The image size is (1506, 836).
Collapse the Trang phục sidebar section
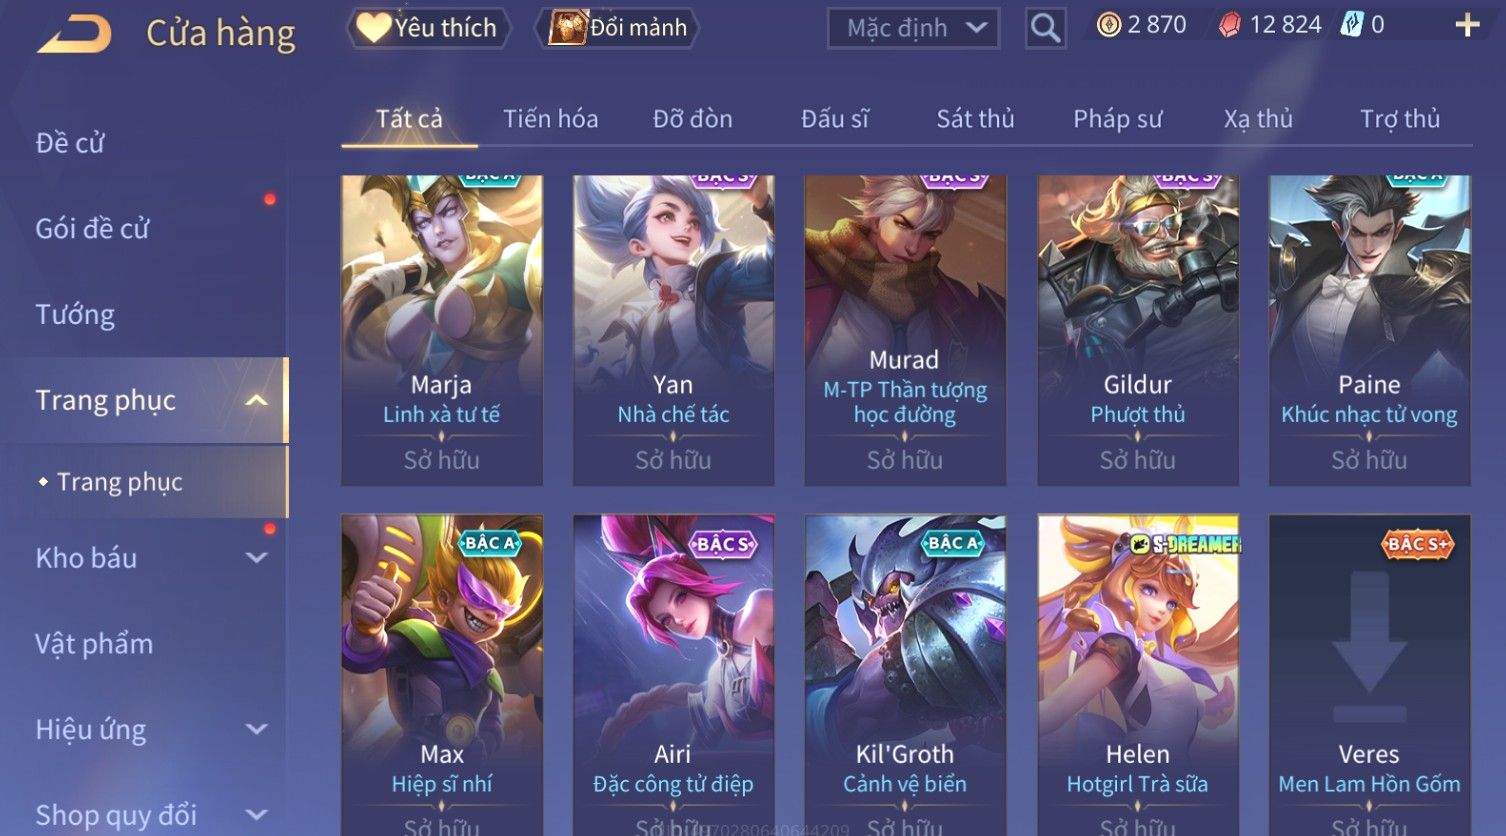(x=257, y=401)
